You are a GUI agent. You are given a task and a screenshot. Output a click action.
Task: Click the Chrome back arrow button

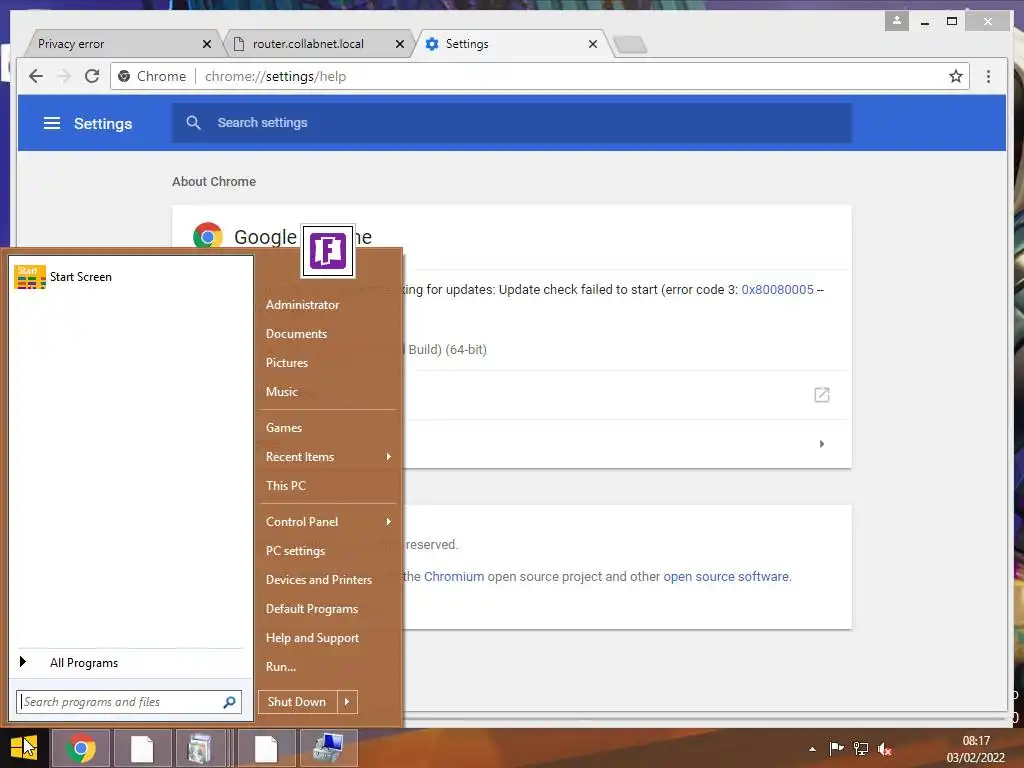pyautogui.click(x=36, y=76)
